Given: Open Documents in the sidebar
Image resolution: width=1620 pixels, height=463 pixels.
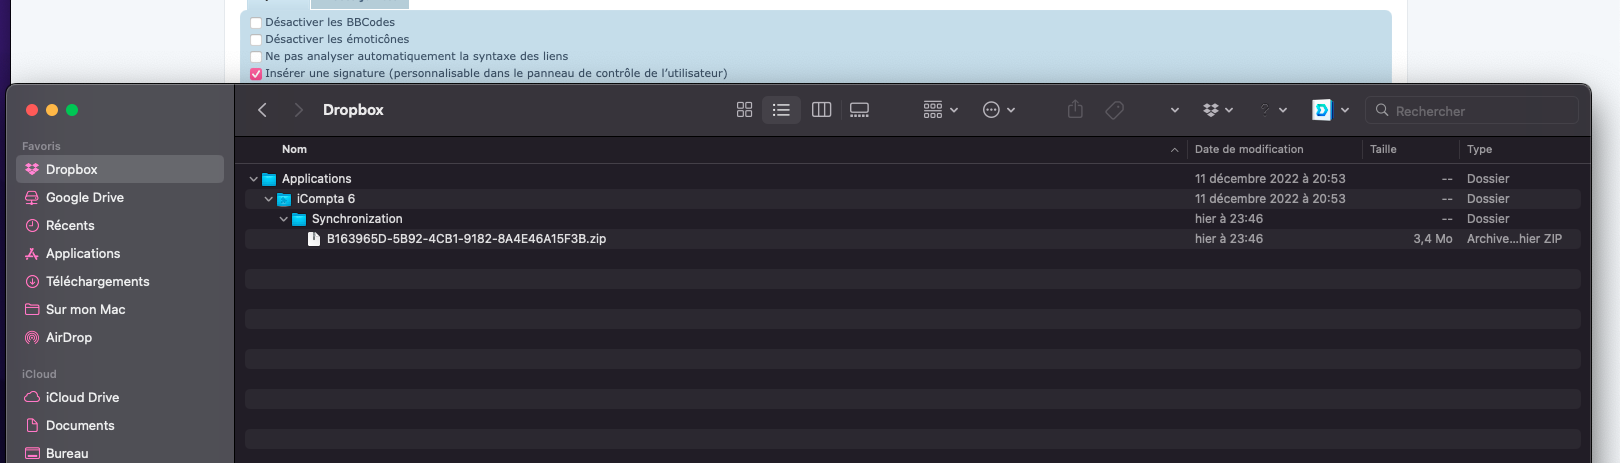Looking at the screenshot, I should click(x=120, y=425).
